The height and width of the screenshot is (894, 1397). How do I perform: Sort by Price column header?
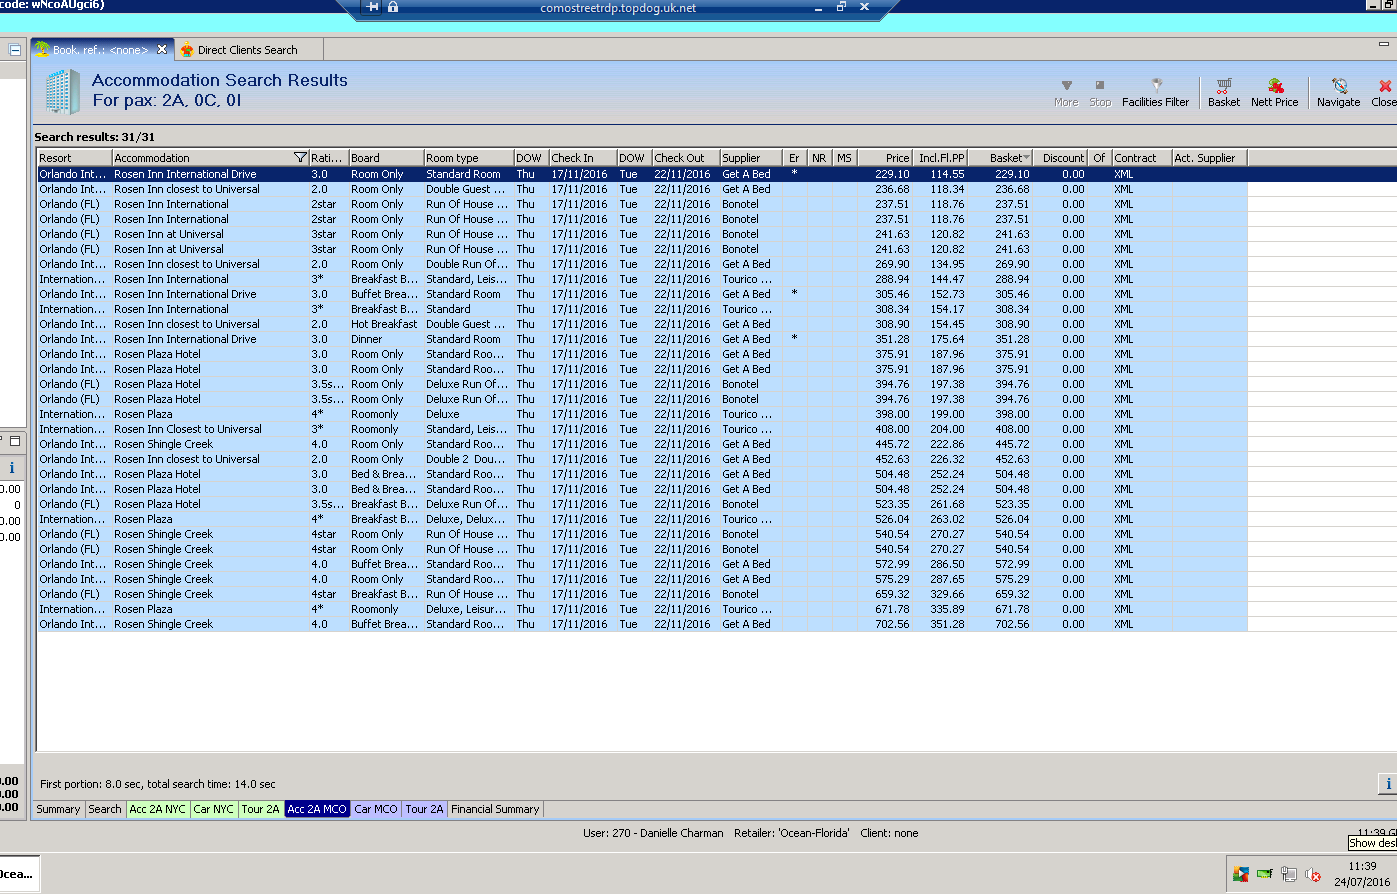(x=885, y=158)
